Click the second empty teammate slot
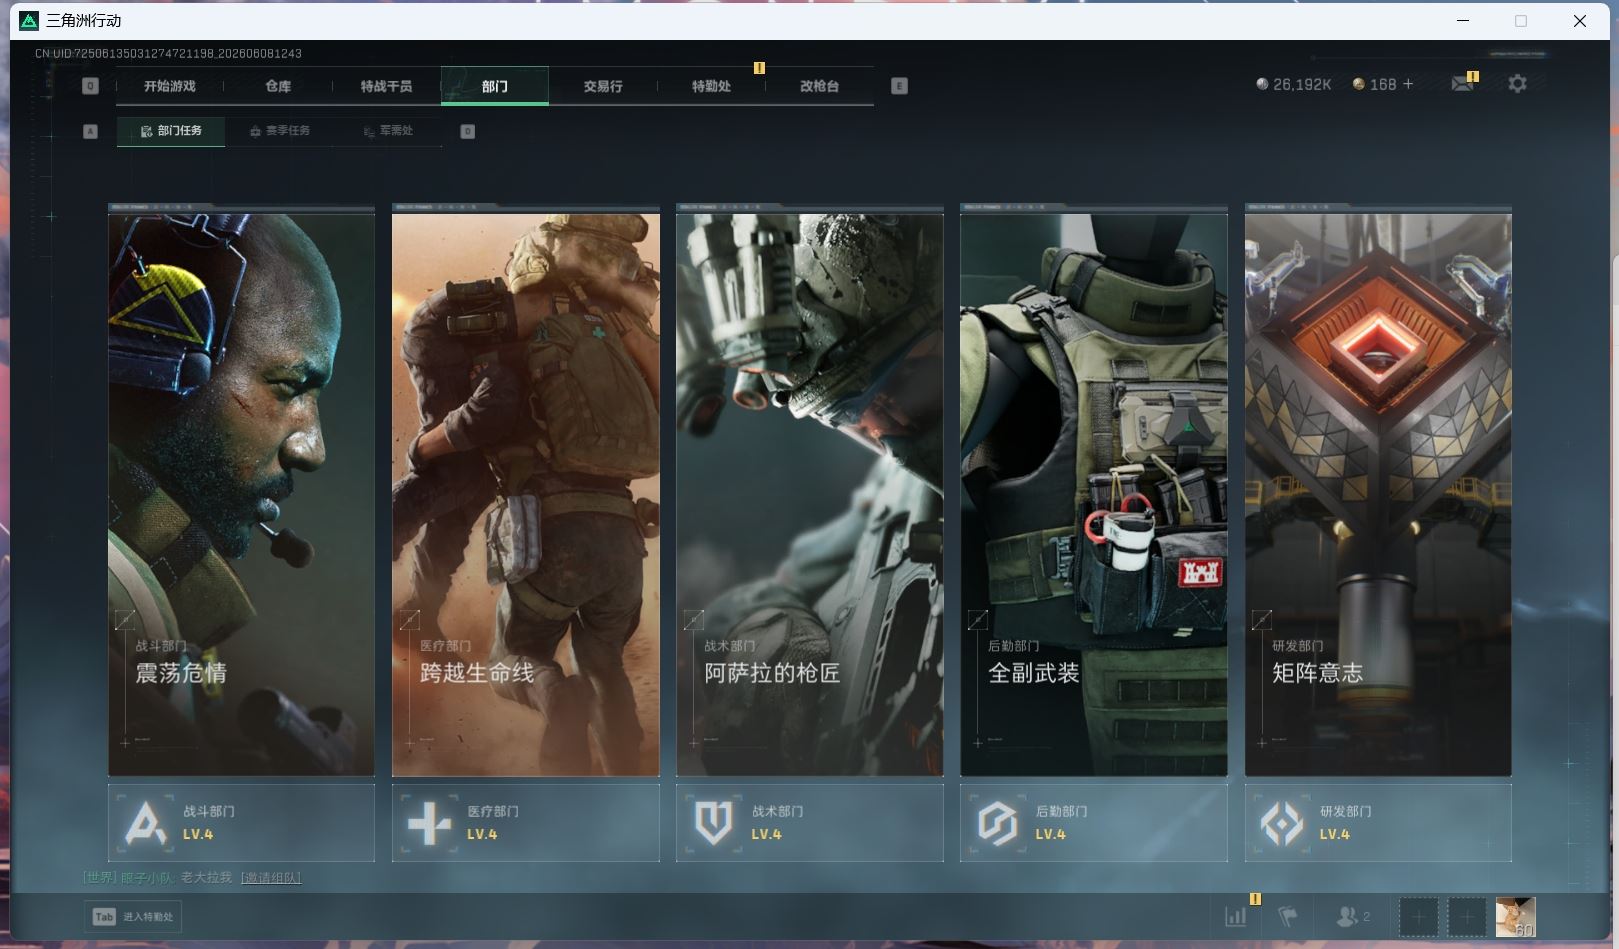Viewport: 1619px width, 949px height. 1466,917
